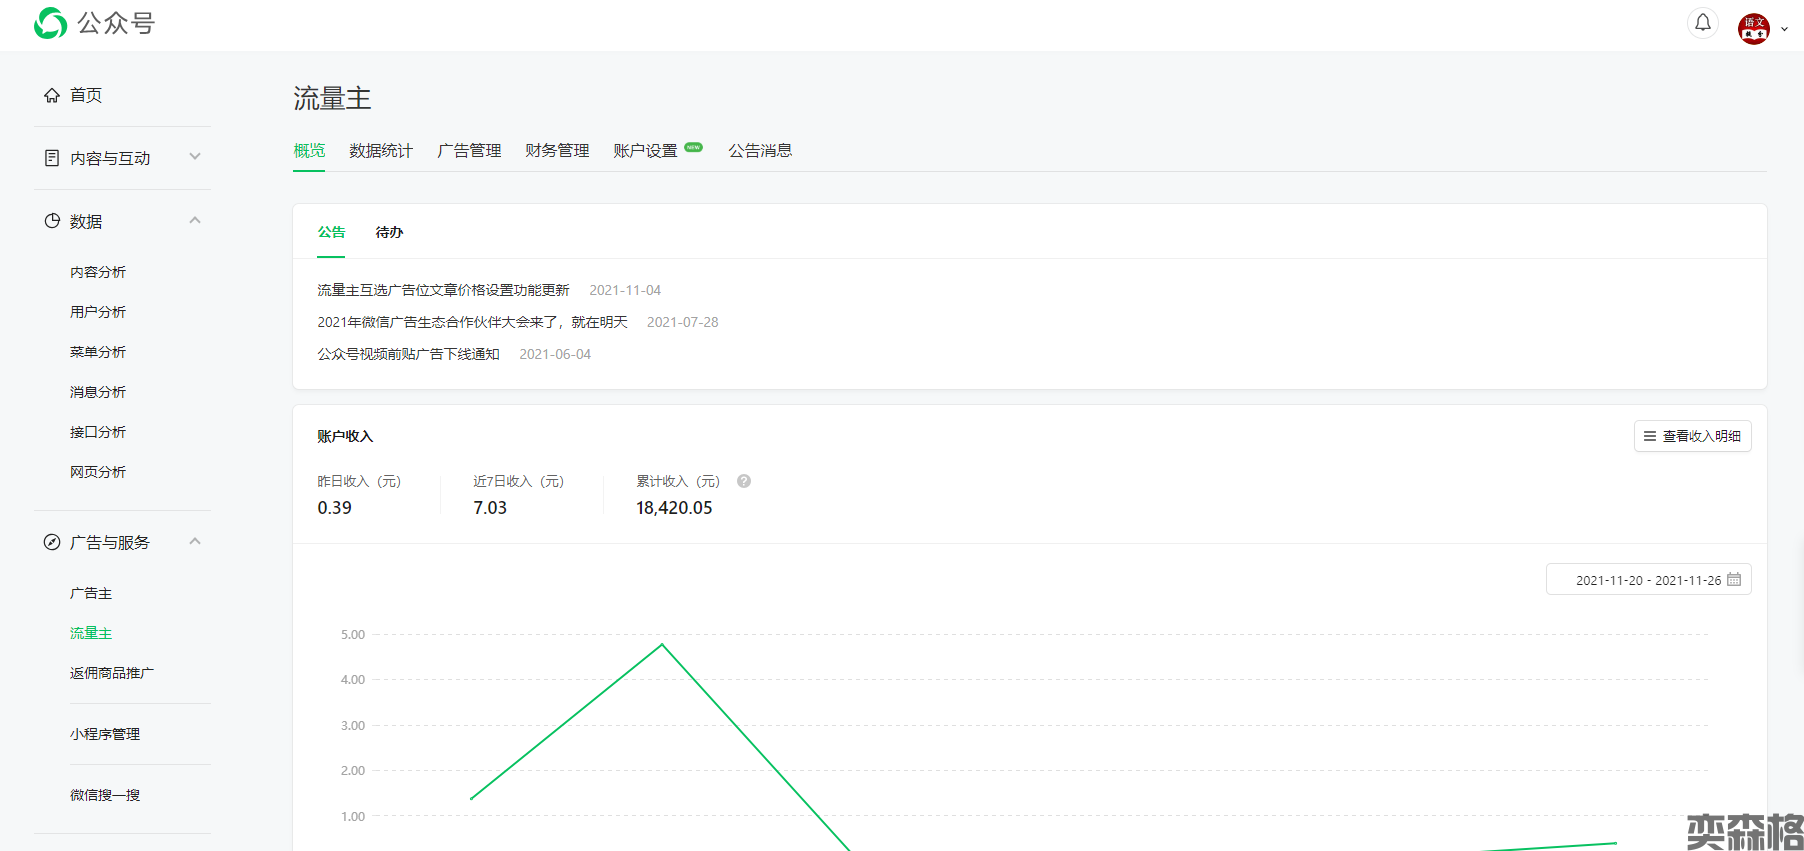This screenshot has width=1804, height=851.
Task: Open 返佣商品推广 in the sidebar
Action: tap(112, 673)
